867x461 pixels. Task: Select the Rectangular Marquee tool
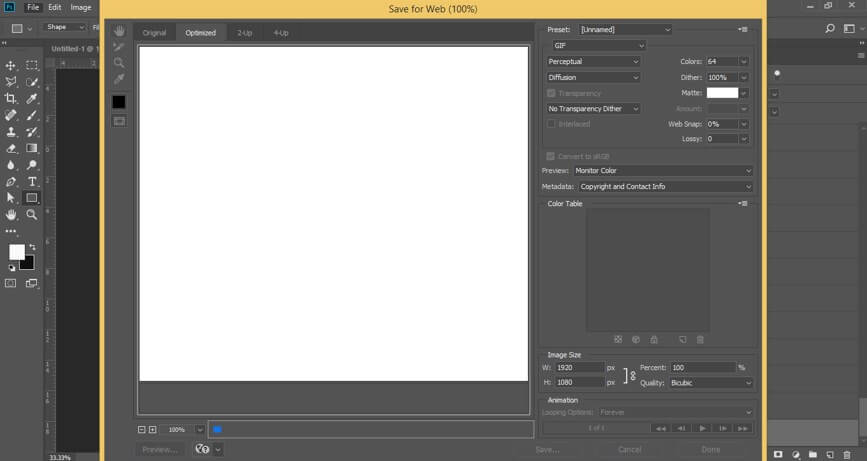point(32,65)
